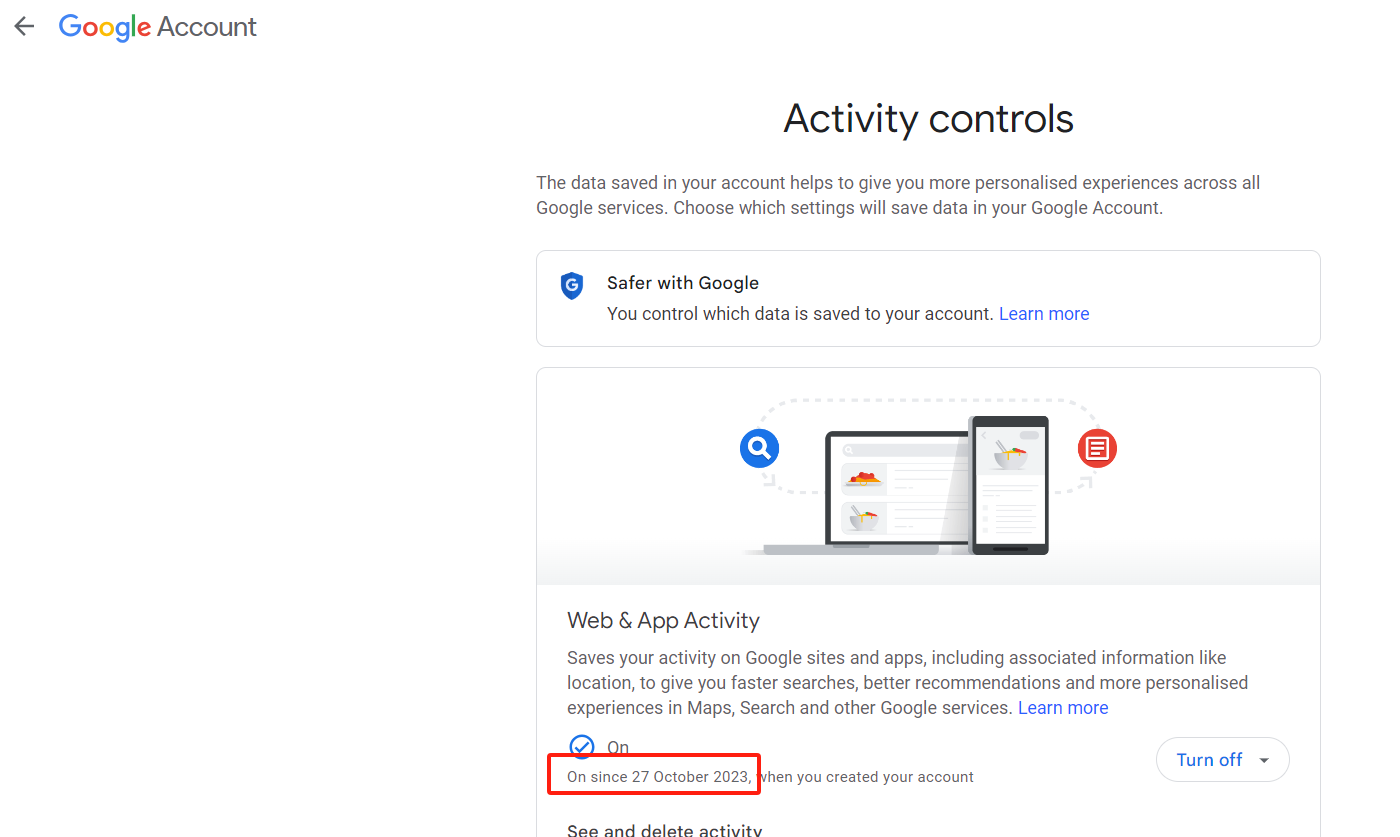
Task: Click the pasta dish image on laptop
Action: (864, 479)
